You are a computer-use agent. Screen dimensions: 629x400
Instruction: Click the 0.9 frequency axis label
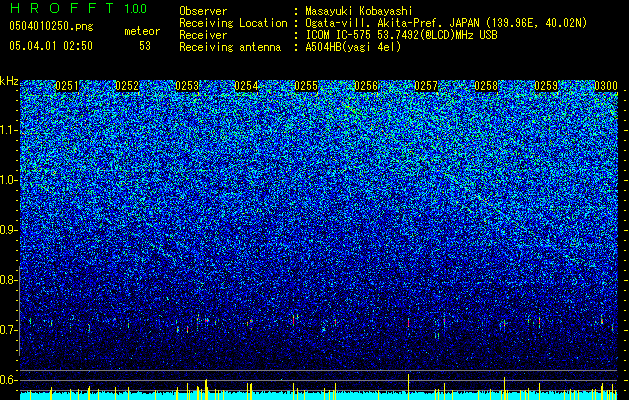pyautogui.click(x=9, y=230)
